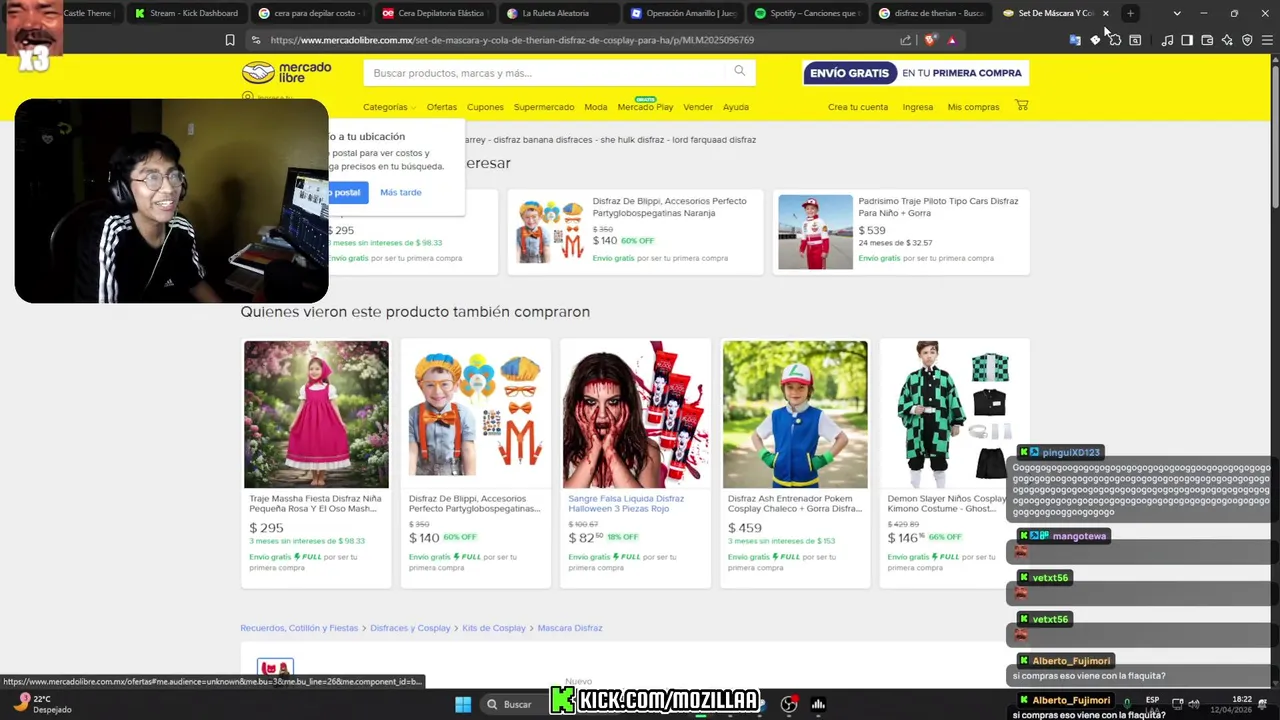Click the share icon in the address bar
1280x720 pixels.
click(x=906, y=40)
